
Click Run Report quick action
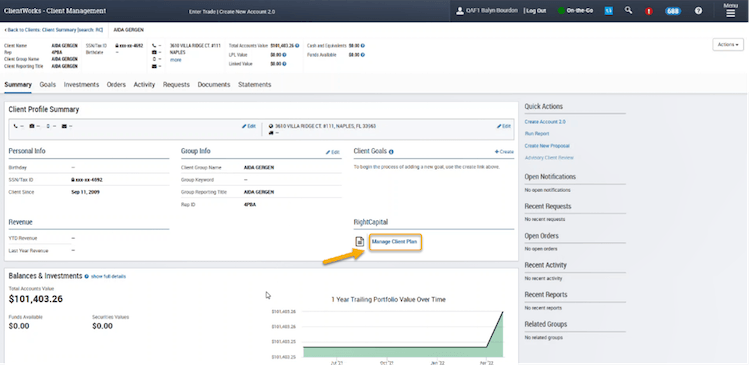(537, 134)
